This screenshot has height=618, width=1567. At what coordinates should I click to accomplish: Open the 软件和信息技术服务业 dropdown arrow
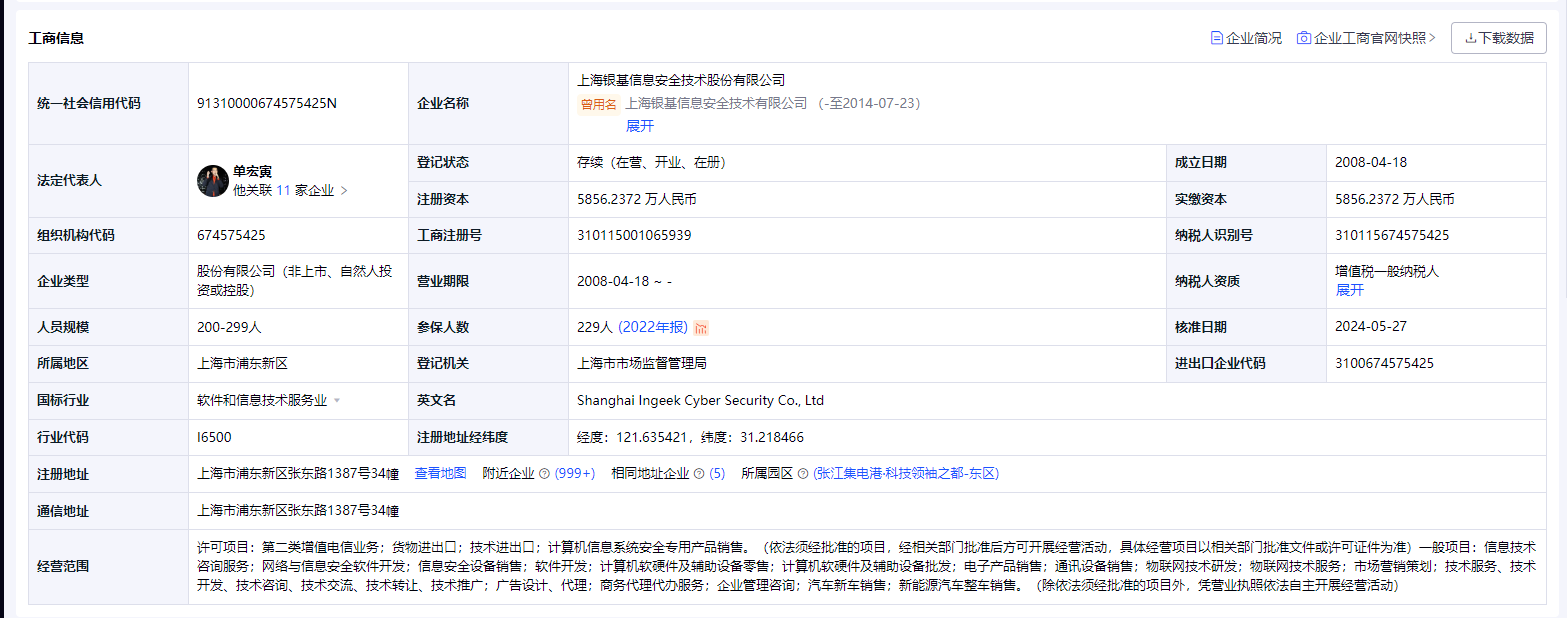(337, 400)
